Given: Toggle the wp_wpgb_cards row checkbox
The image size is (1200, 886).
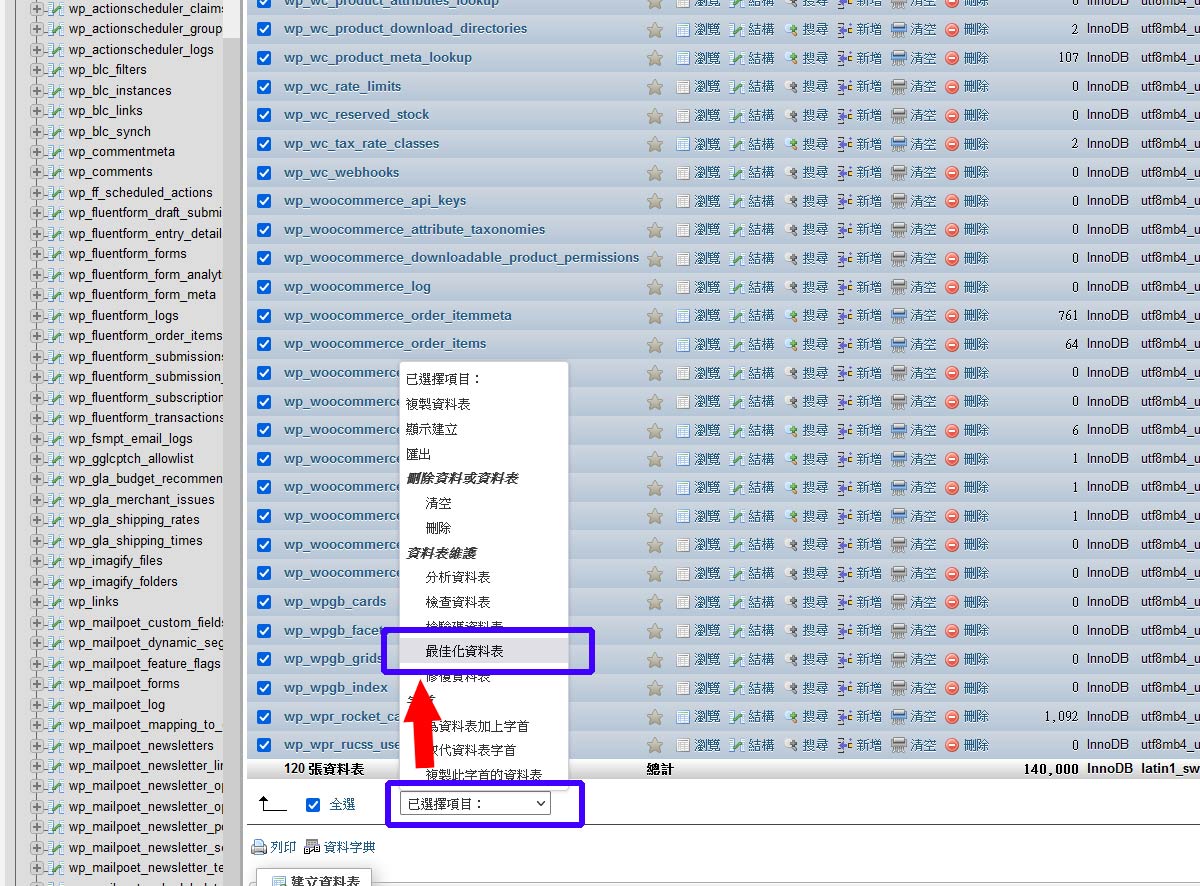Looking at the screenshot, I should (x=264, y=602).
